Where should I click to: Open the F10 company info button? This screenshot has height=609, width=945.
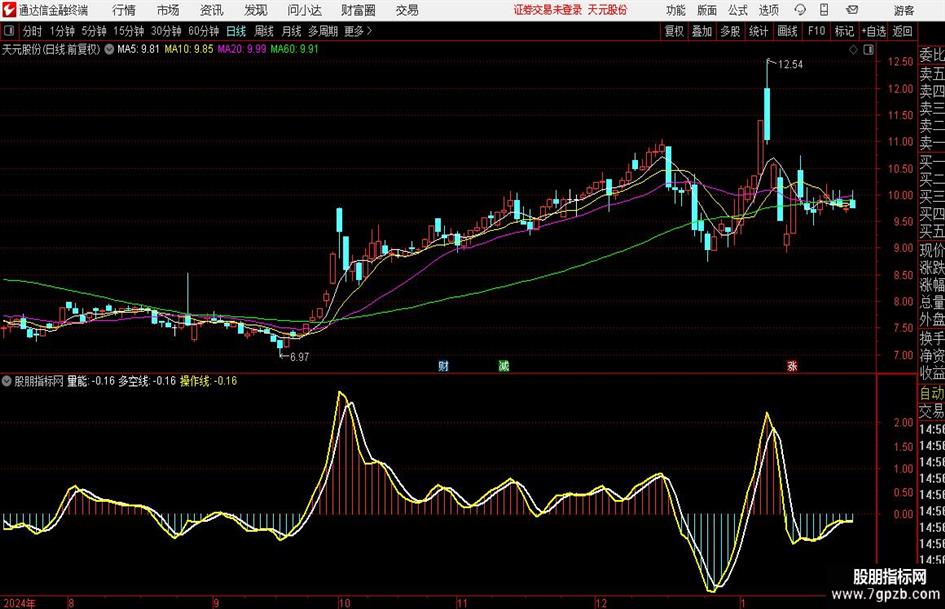[816, 31]
